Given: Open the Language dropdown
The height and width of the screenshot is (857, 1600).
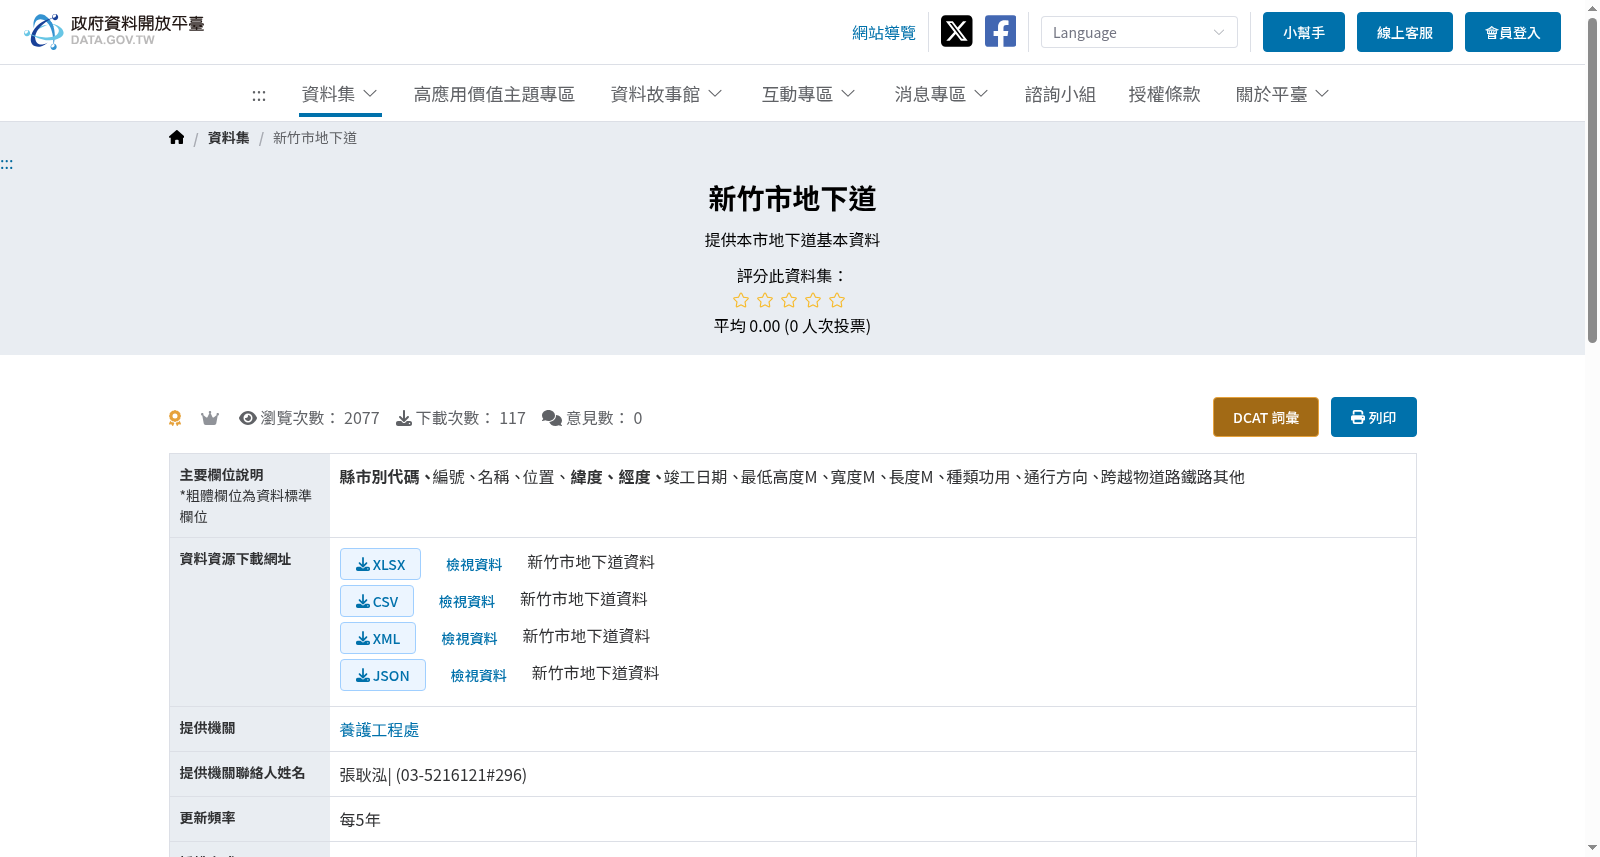Looking at the screenshot, I should click(1139, 32).
